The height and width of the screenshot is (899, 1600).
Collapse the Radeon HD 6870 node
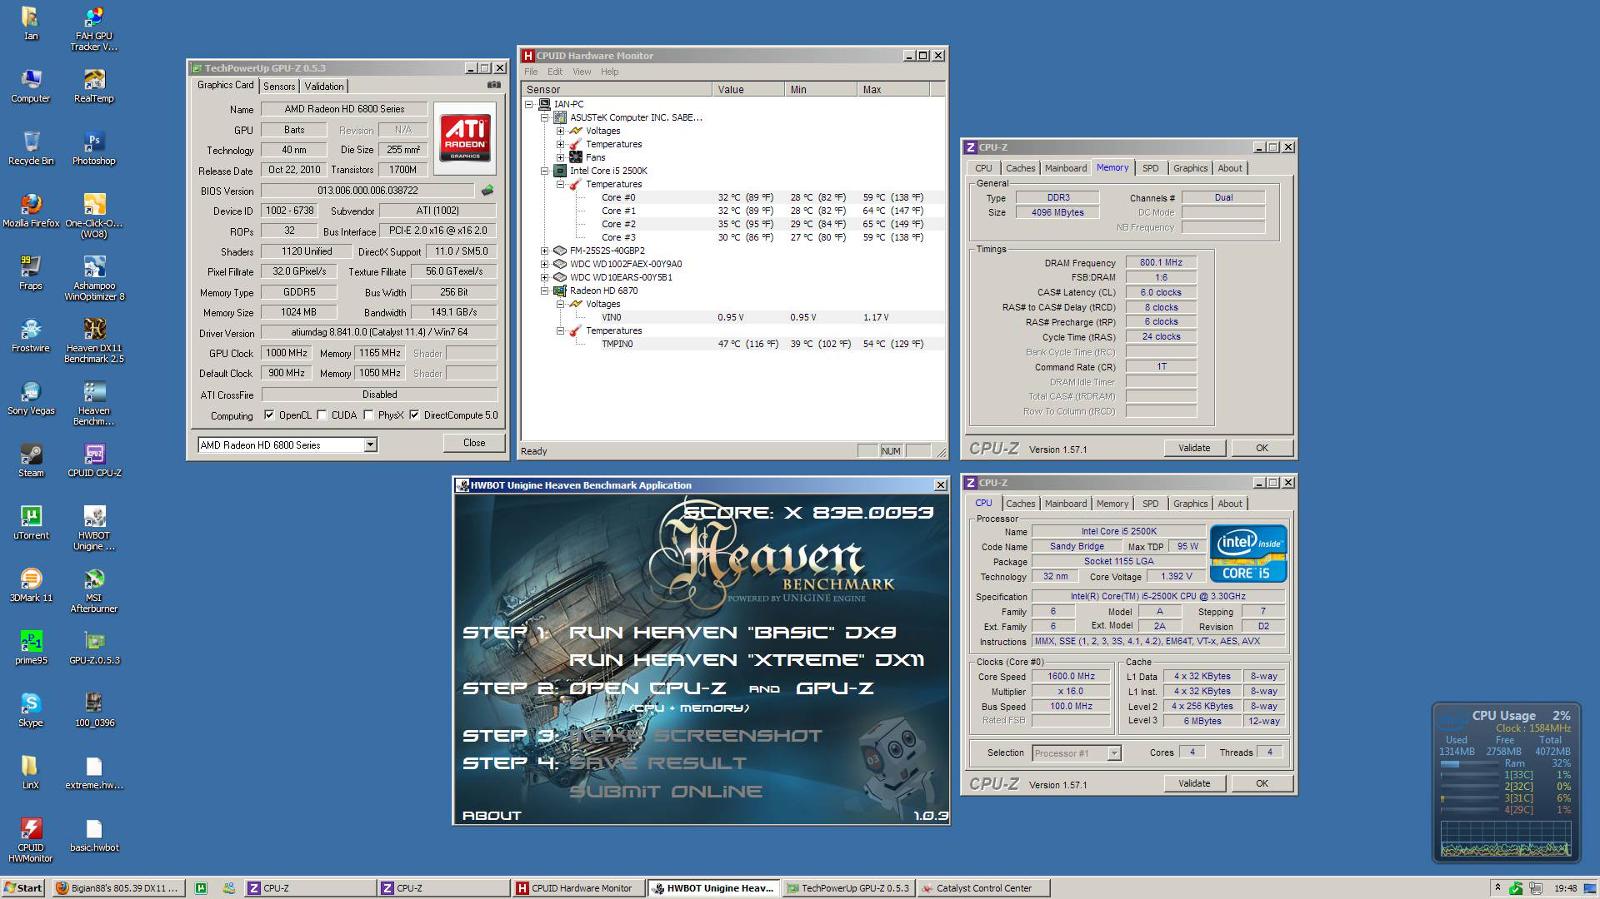pyautogui.click(x=545, y=291)
